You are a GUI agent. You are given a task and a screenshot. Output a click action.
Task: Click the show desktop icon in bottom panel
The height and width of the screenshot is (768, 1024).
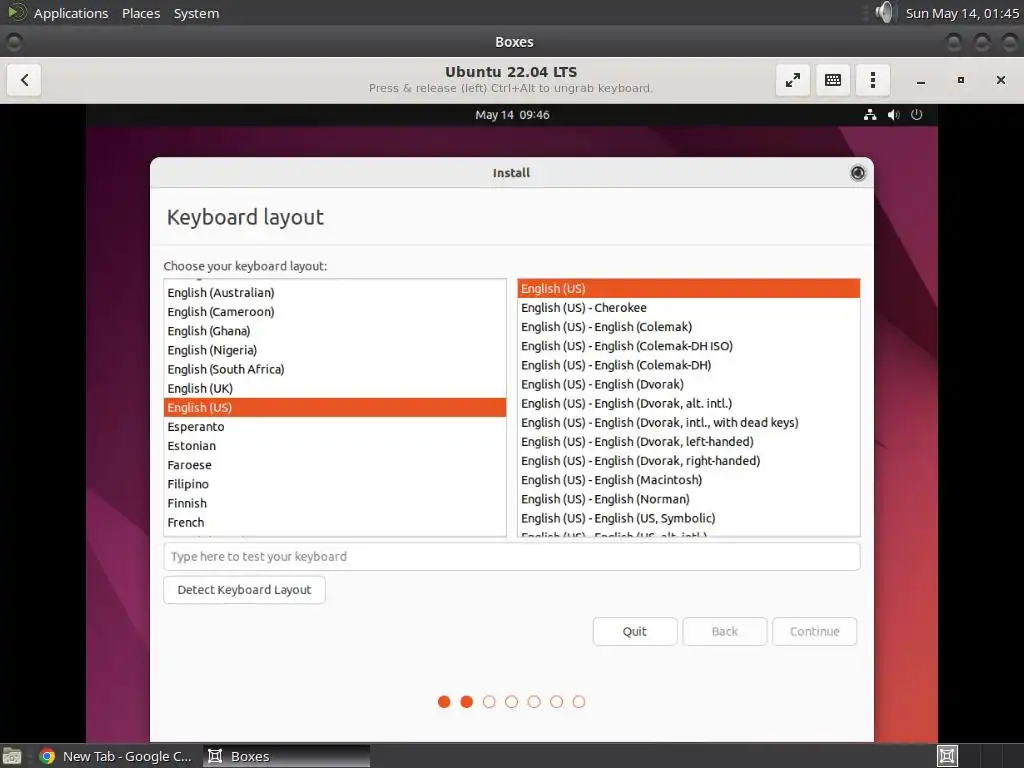(x=12, y=756)
